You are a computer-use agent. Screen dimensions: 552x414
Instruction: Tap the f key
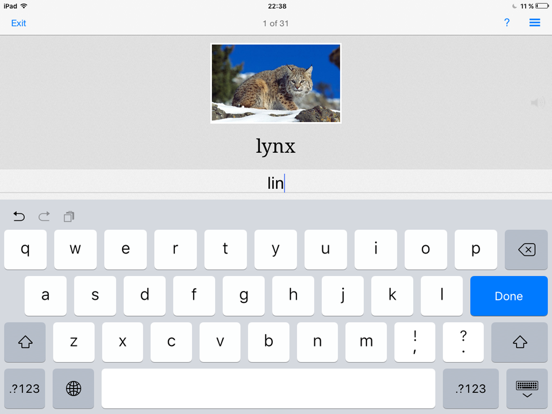coord(194,296)
